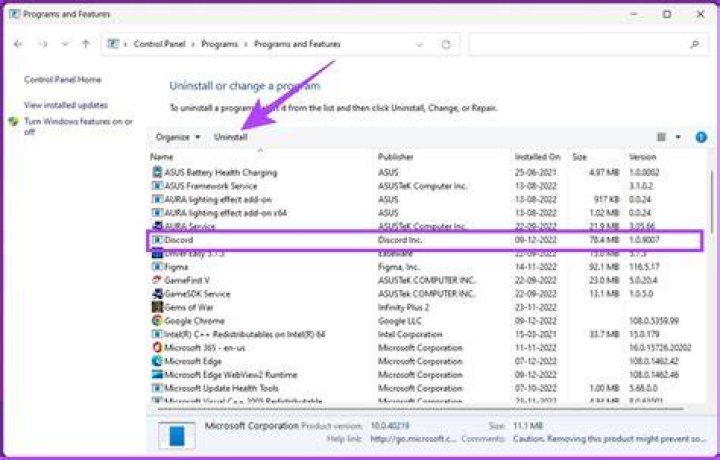Screen dimensions: 720x460
Task: Select the ASUS Framework Service entry
Action: pyautogui.click(x=211, y=186)
